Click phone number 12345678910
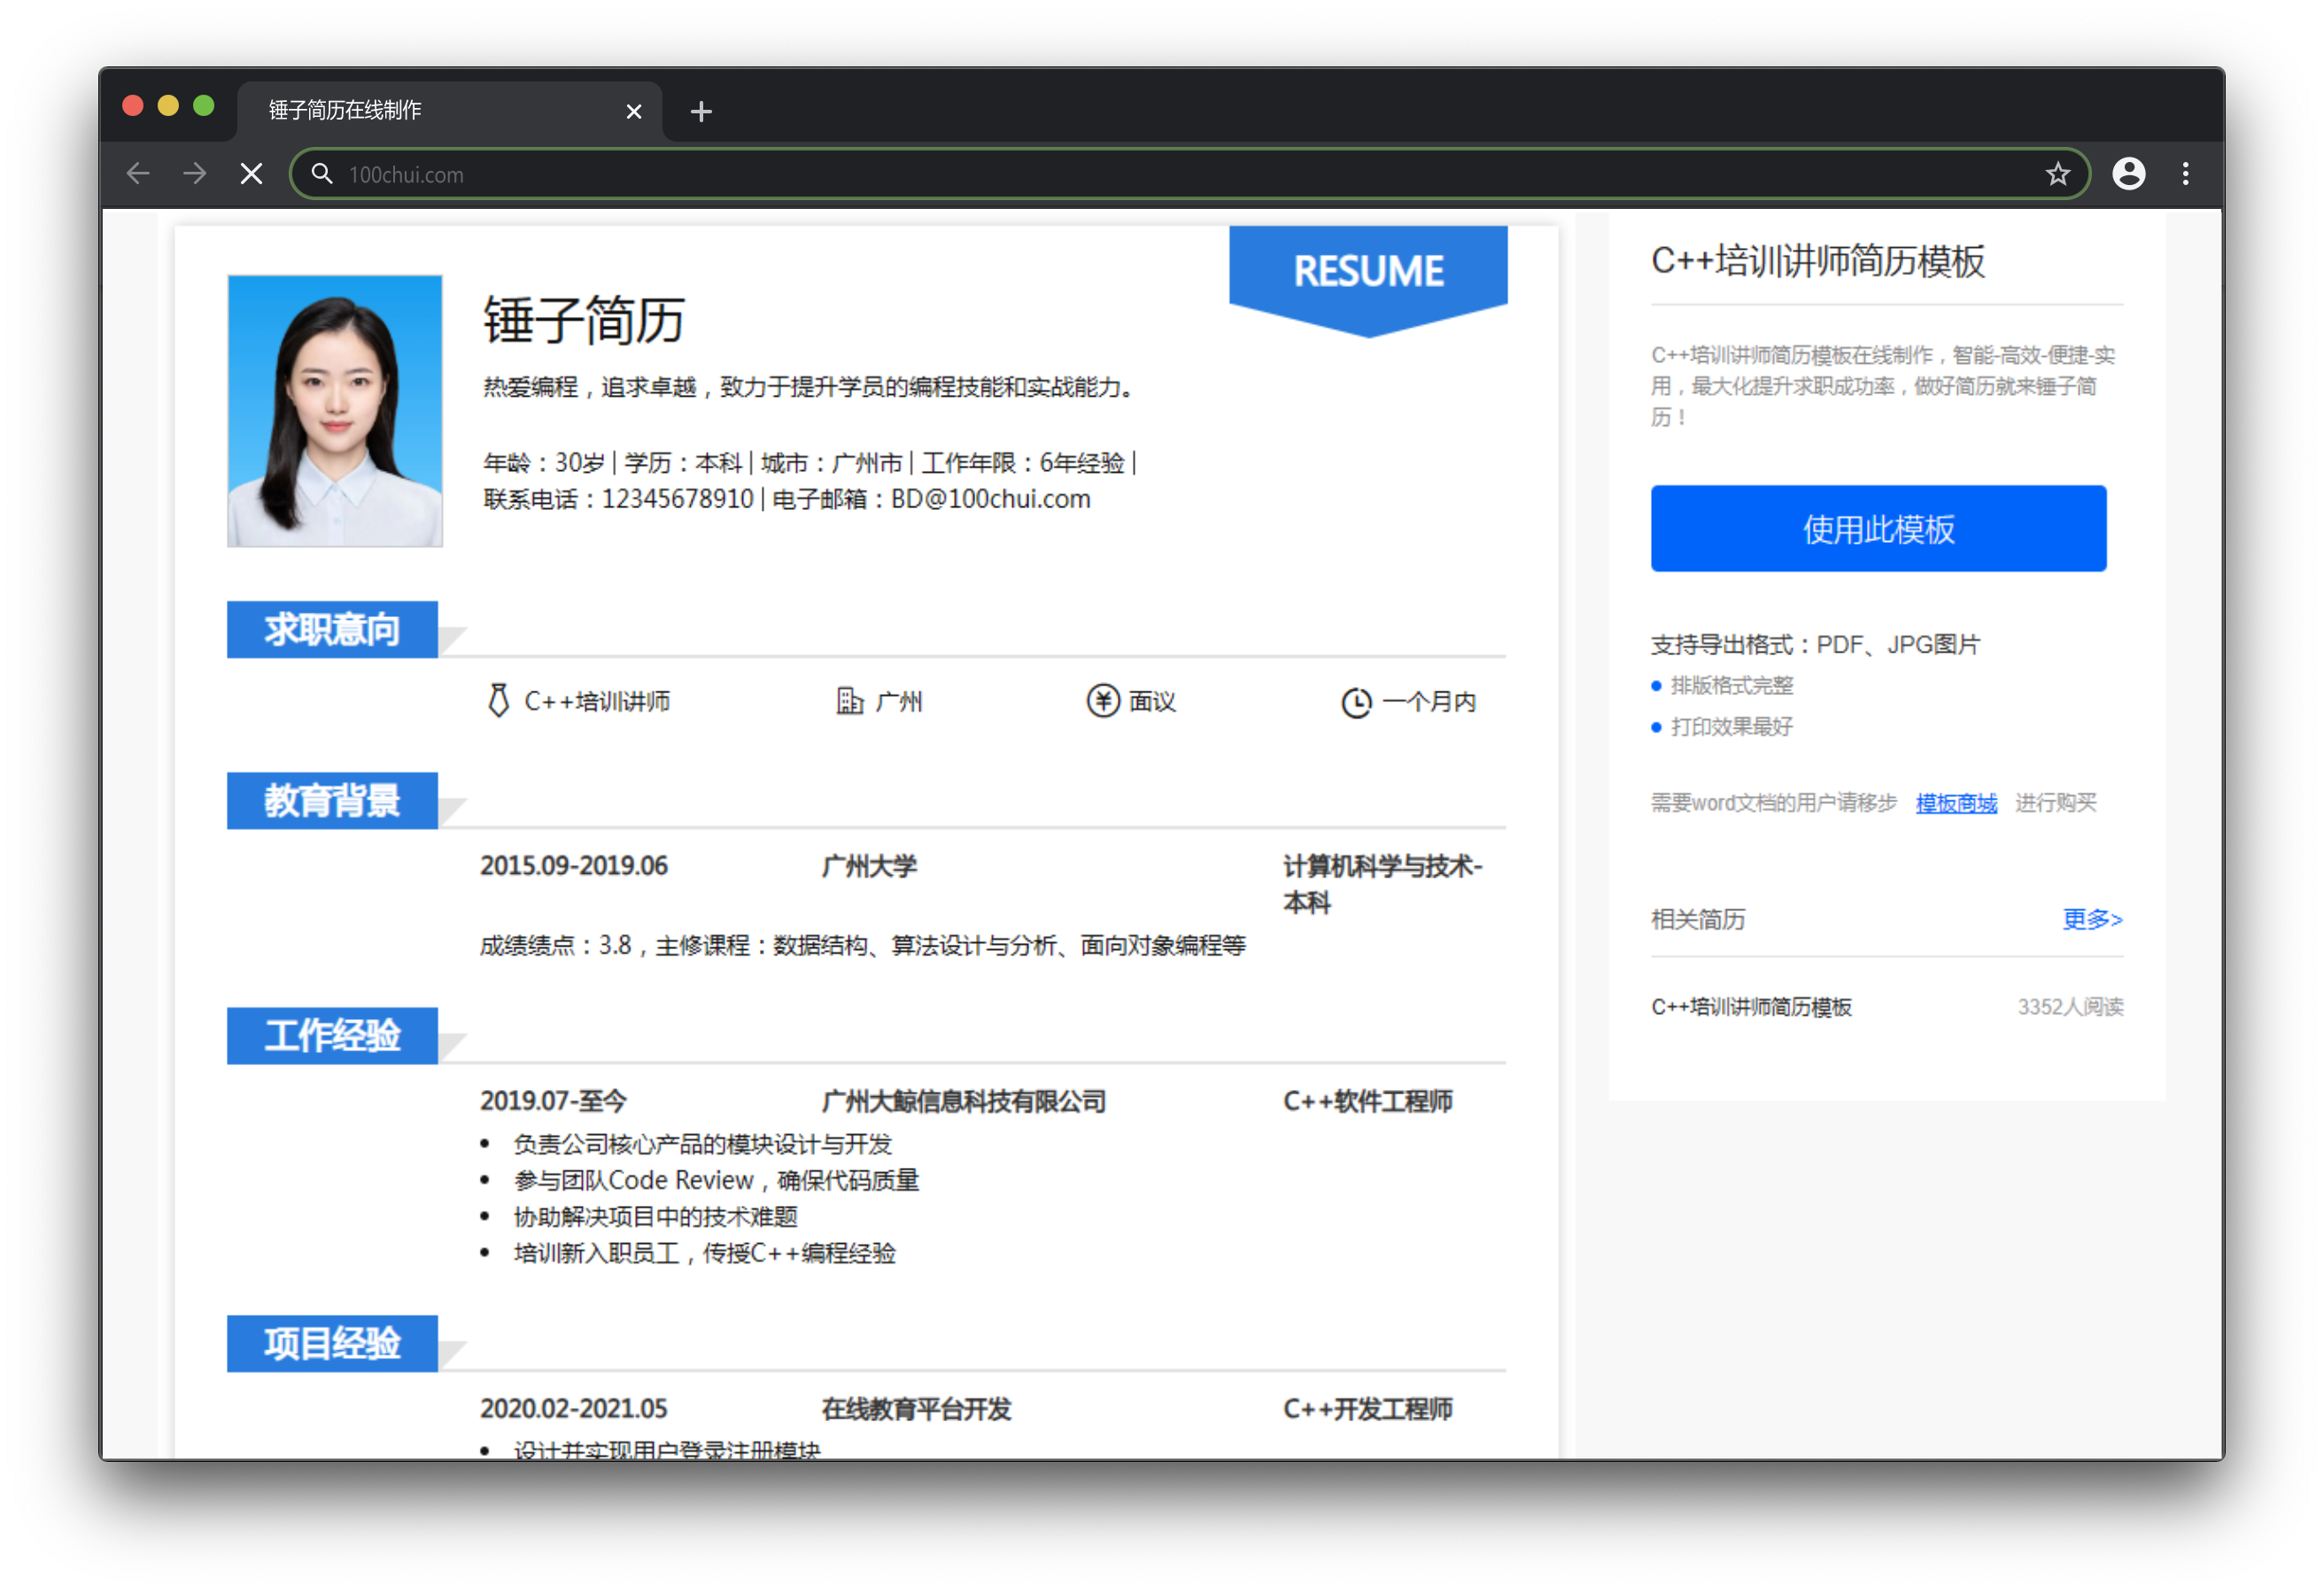The image size is (2324, 1592). (x=677, y=498)
